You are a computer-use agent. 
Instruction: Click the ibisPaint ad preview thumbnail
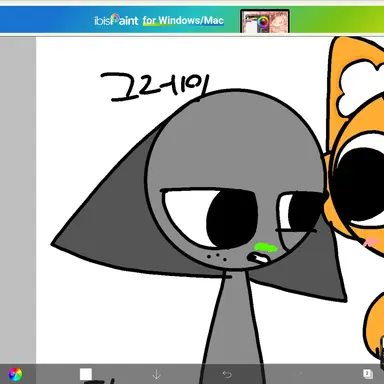265,22
